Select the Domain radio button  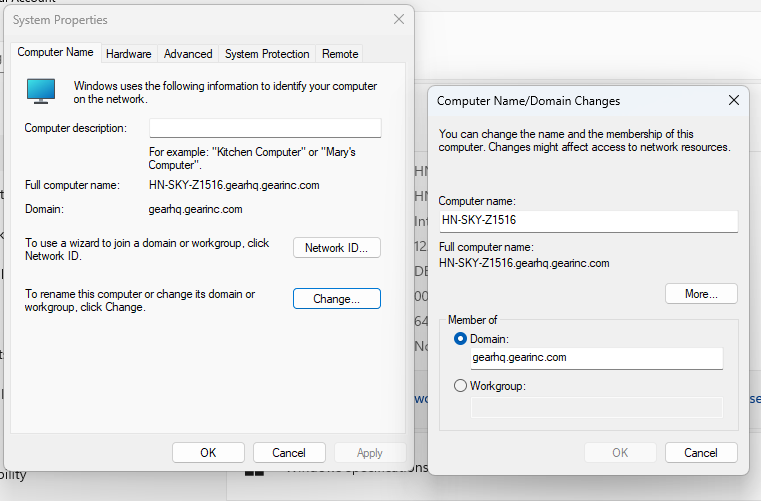(460, 339)
